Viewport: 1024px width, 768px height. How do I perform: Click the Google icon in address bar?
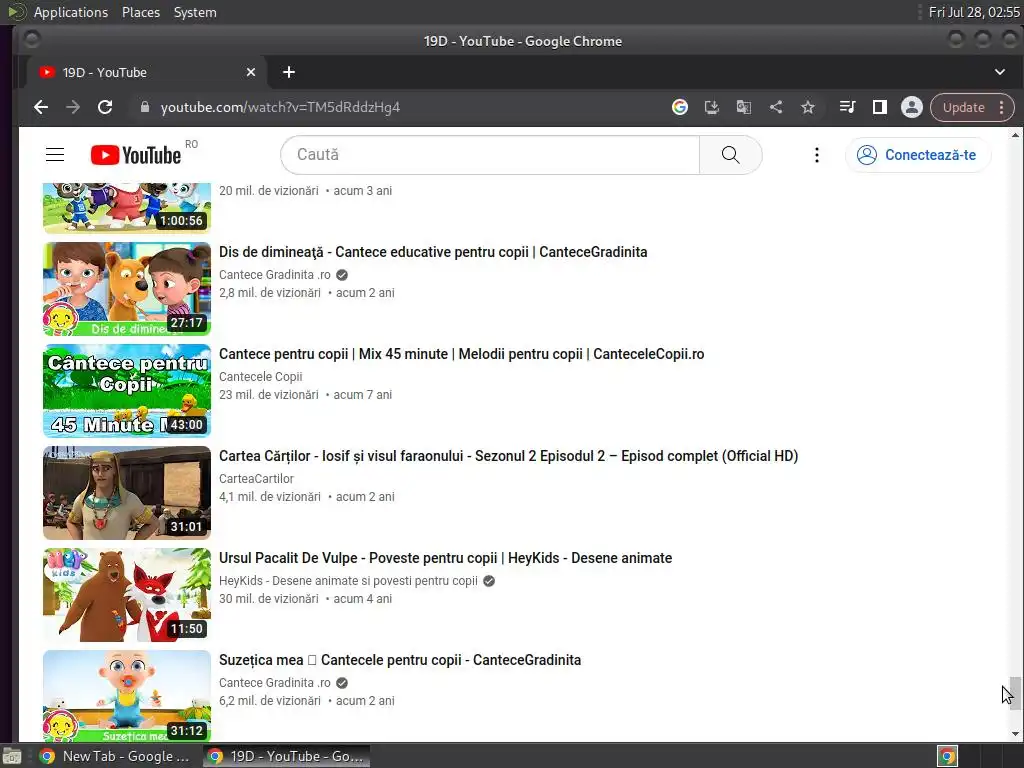coord(680,107)
